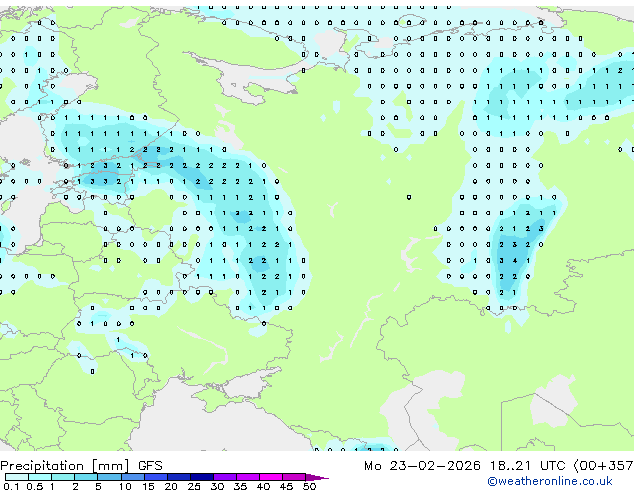Click the 'Precipitation [mm]' title text
Screen dimensions: 634x490
[x=65, y=466]
